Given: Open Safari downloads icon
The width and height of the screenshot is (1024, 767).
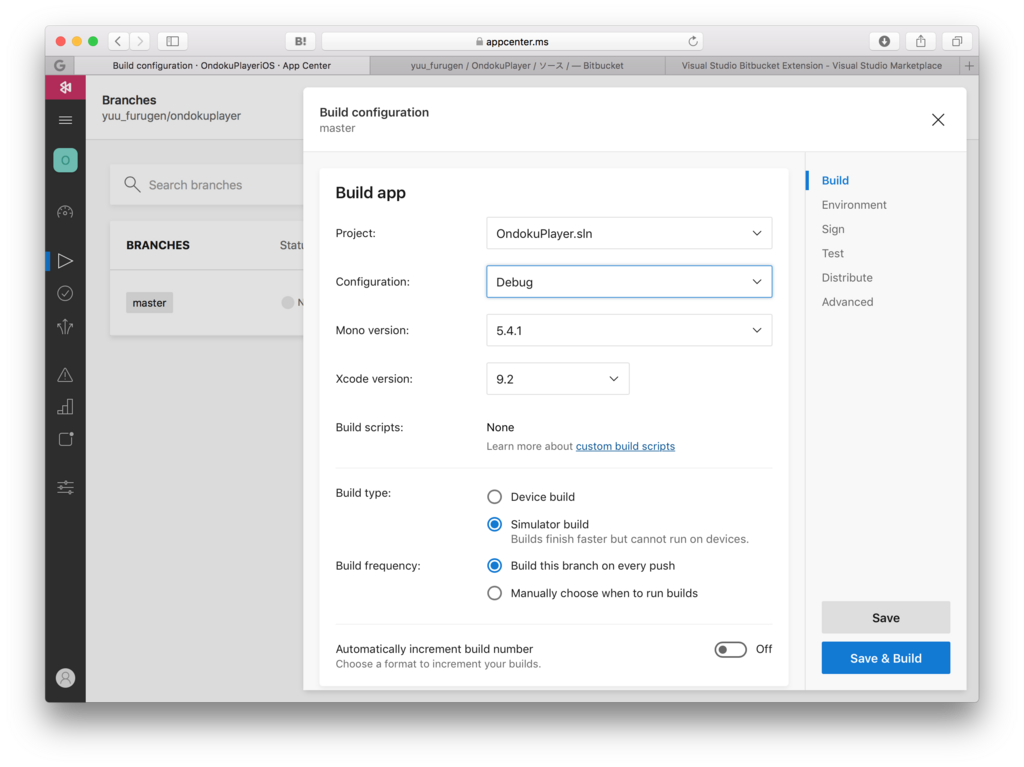Looking at the screenshot, I should pyautogui.click(x=884, y=41).
